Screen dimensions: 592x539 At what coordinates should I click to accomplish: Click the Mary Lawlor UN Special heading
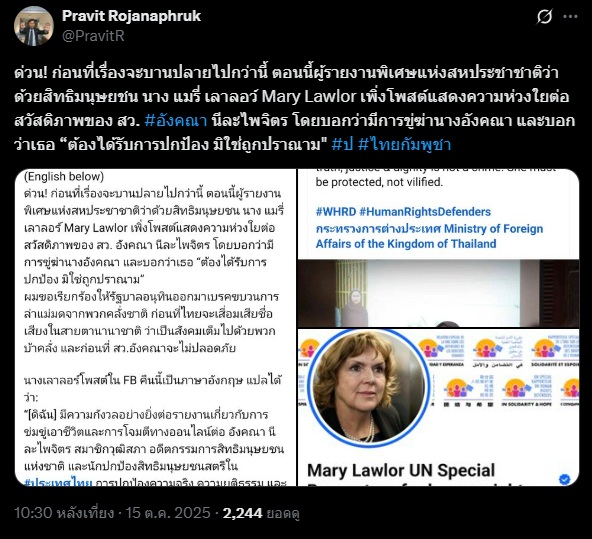[401, 471]
